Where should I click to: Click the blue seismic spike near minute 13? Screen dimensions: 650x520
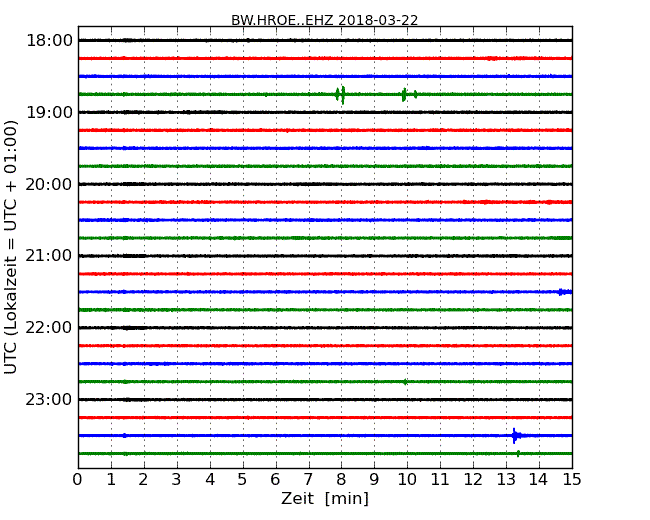click(x=517, y=436)
